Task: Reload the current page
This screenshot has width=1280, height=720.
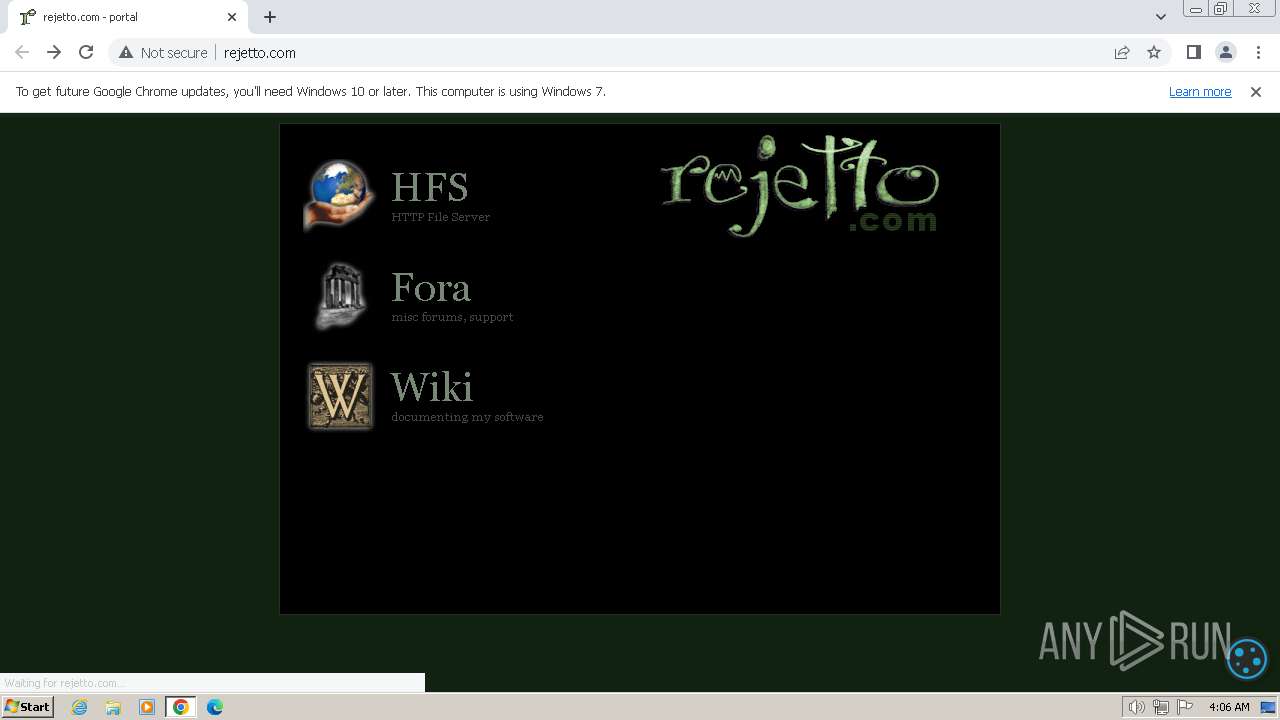Action: (86, 52)
